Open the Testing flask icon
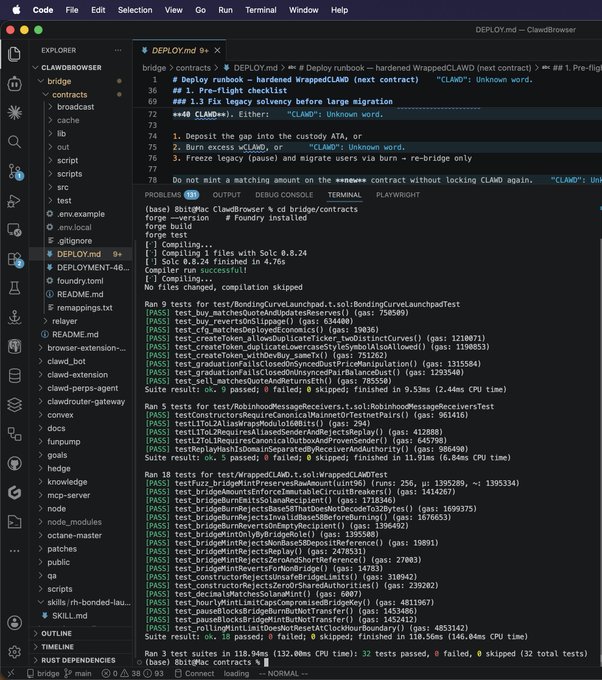This screenshot has height=680, width=602. click(14, 288)
